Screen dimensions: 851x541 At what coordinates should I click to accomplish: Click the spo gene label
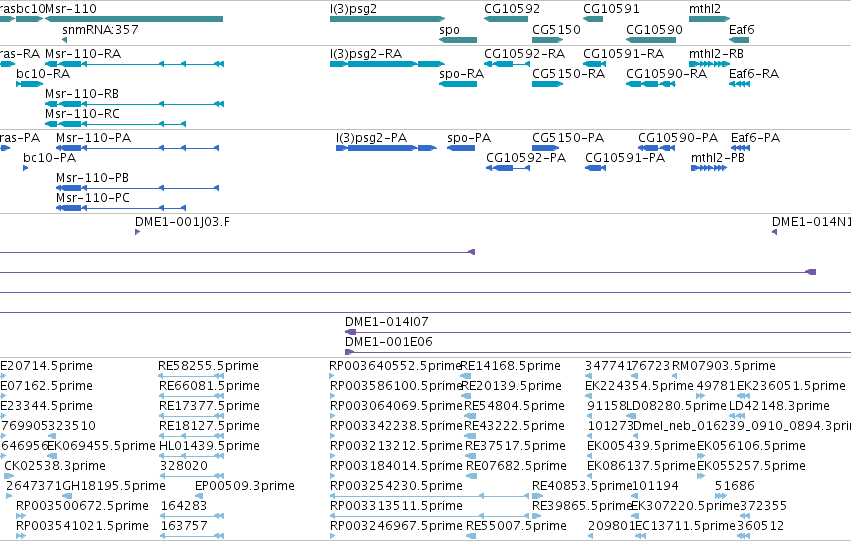coord(449,30)
